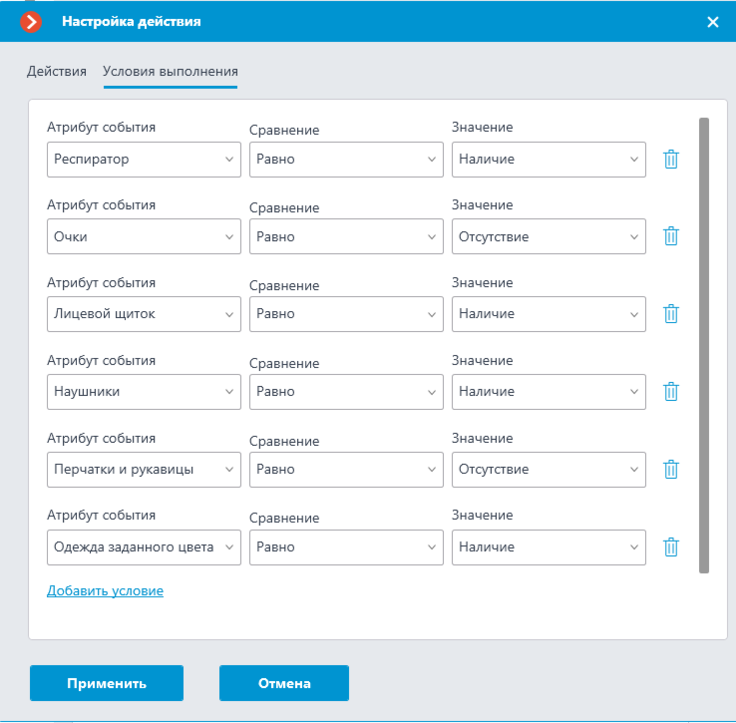This screenshot has width=736, height=723.
Task: Change the Перчатки и рукавицы value dropdown
Action: click(x=549, y=469)
